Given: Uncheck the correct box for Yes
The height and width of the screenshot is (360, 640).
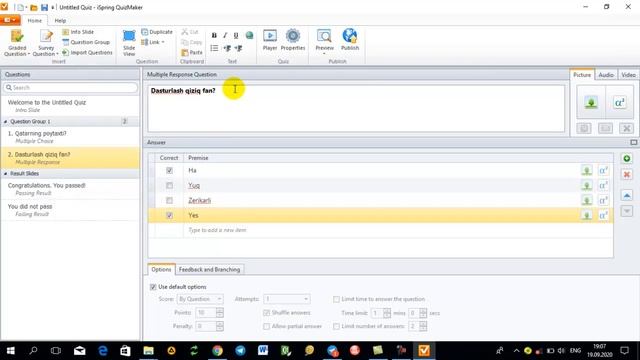Looking at the screenshot, I should [169, 216].
